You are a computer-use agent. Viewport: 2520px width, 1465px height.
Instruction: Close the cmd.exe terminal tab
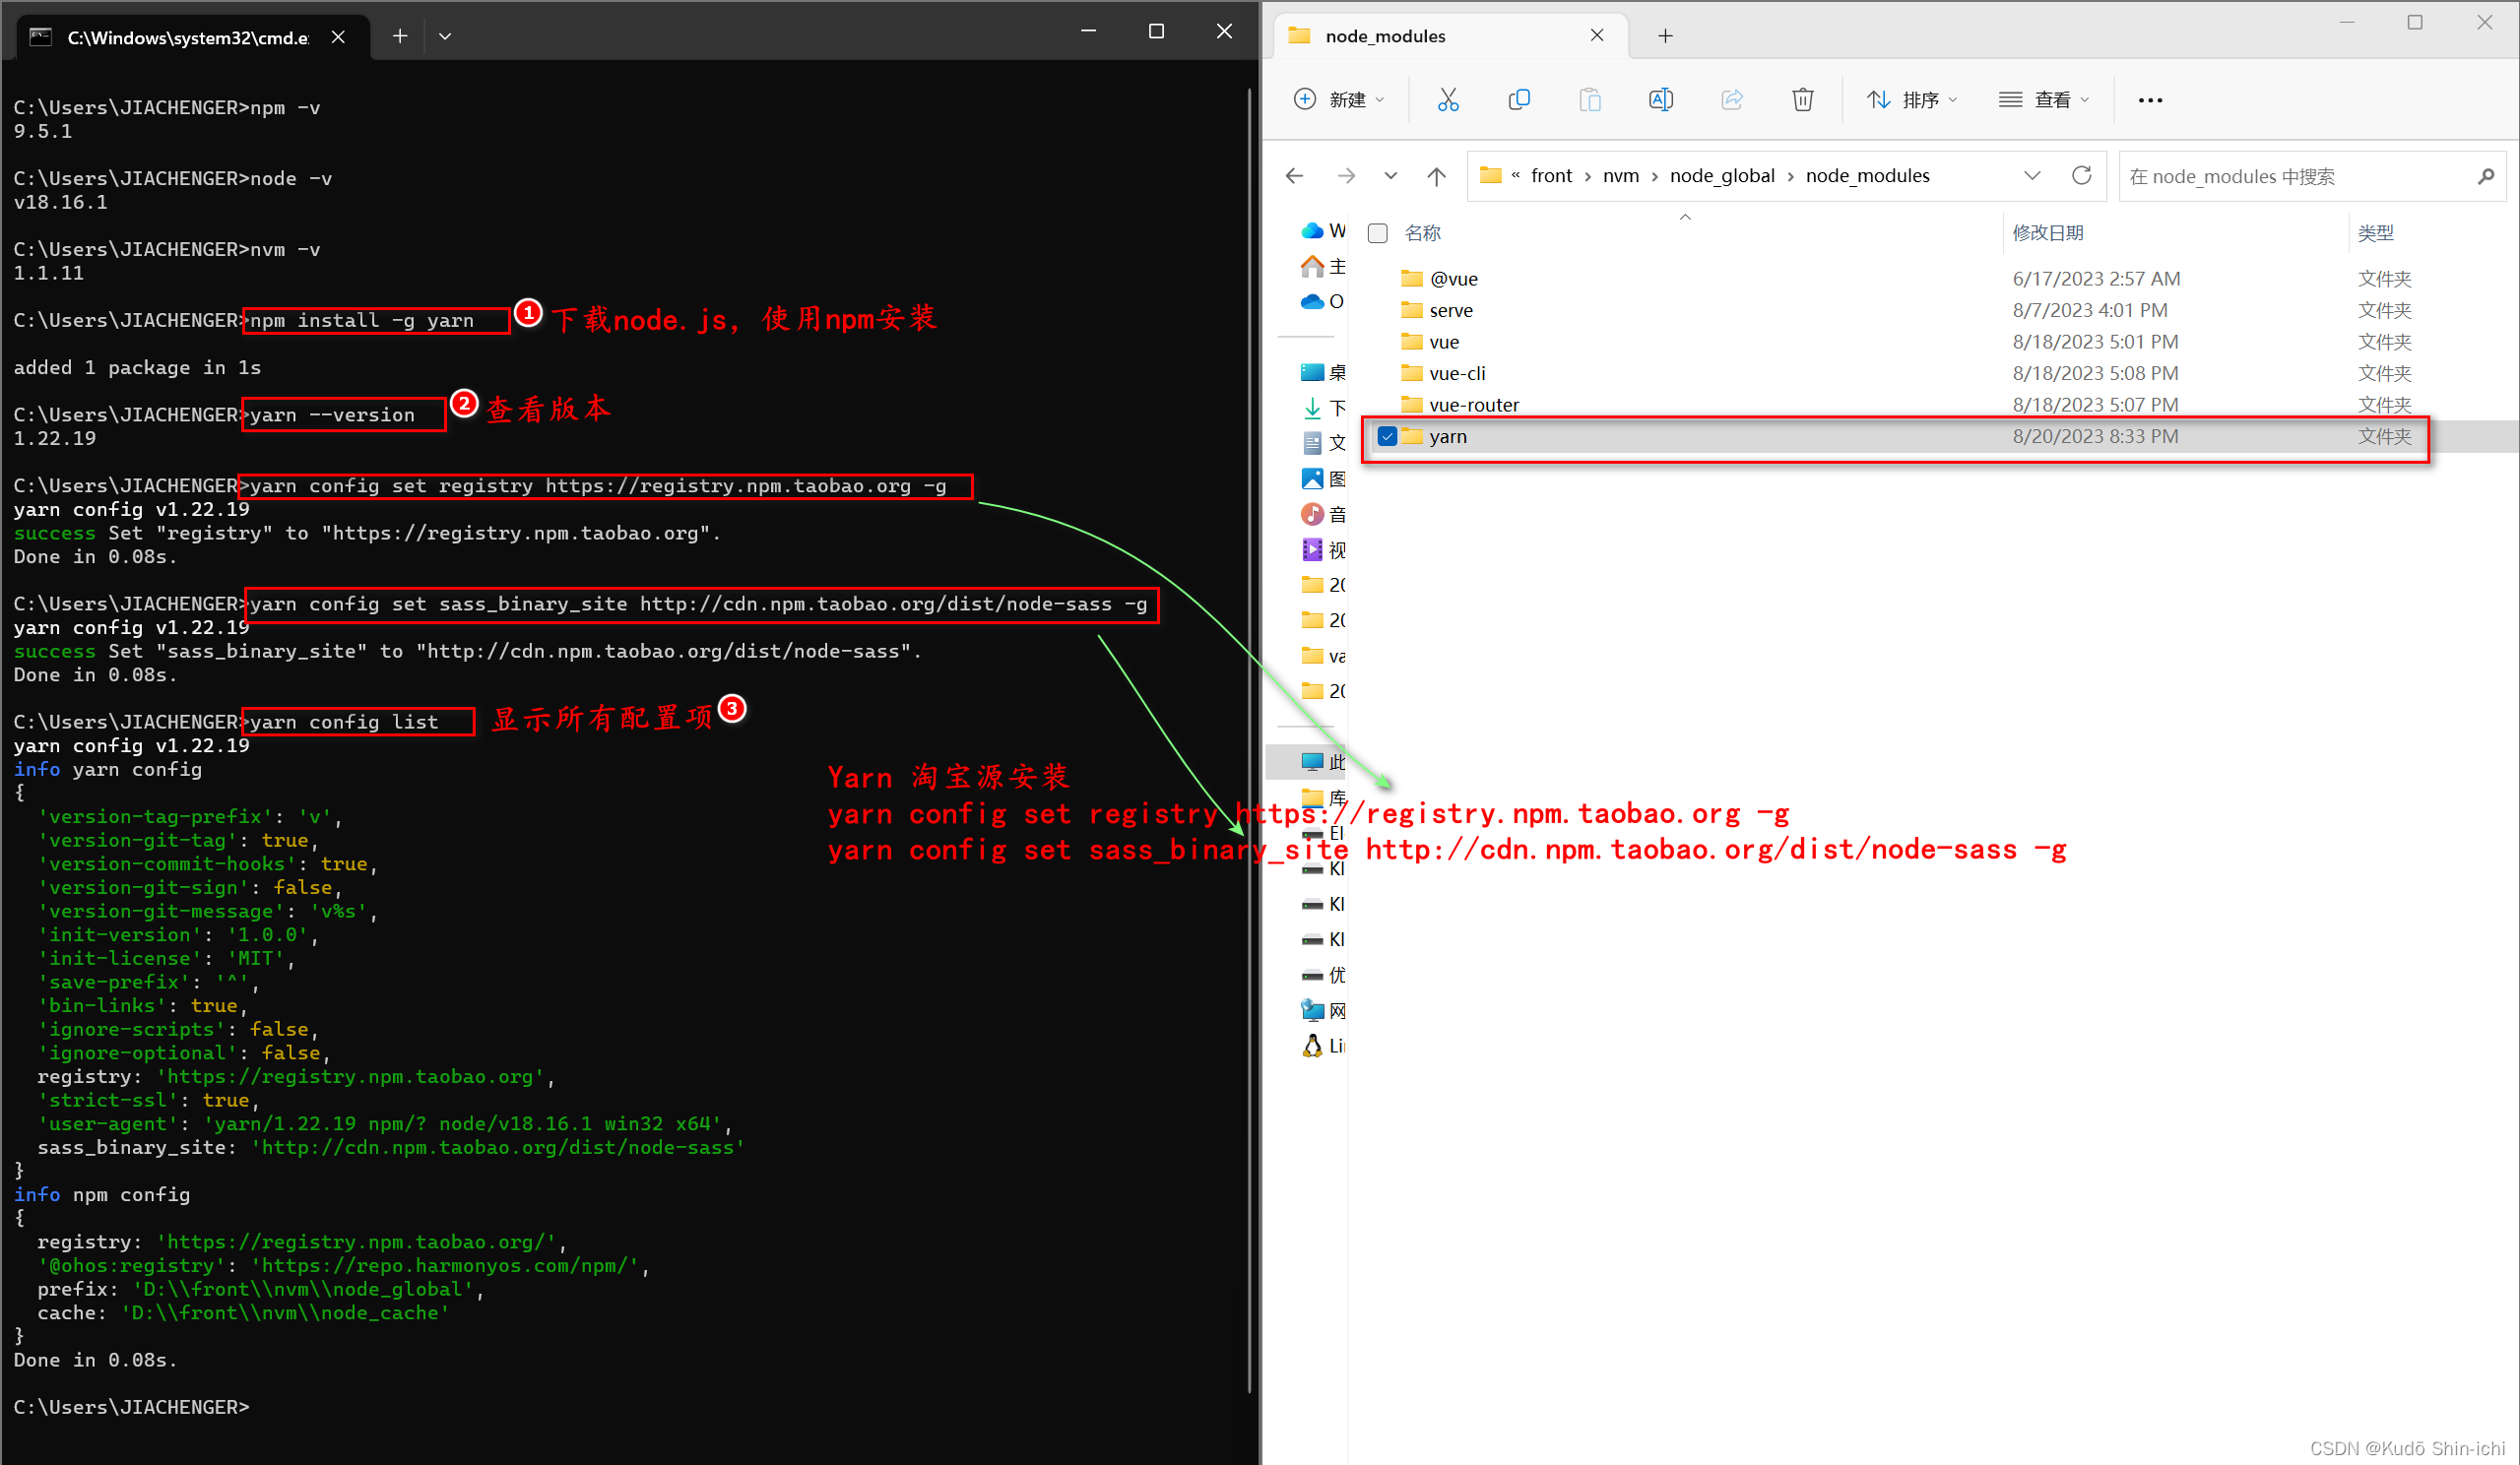pyautogui.click(x=339, y=37)
